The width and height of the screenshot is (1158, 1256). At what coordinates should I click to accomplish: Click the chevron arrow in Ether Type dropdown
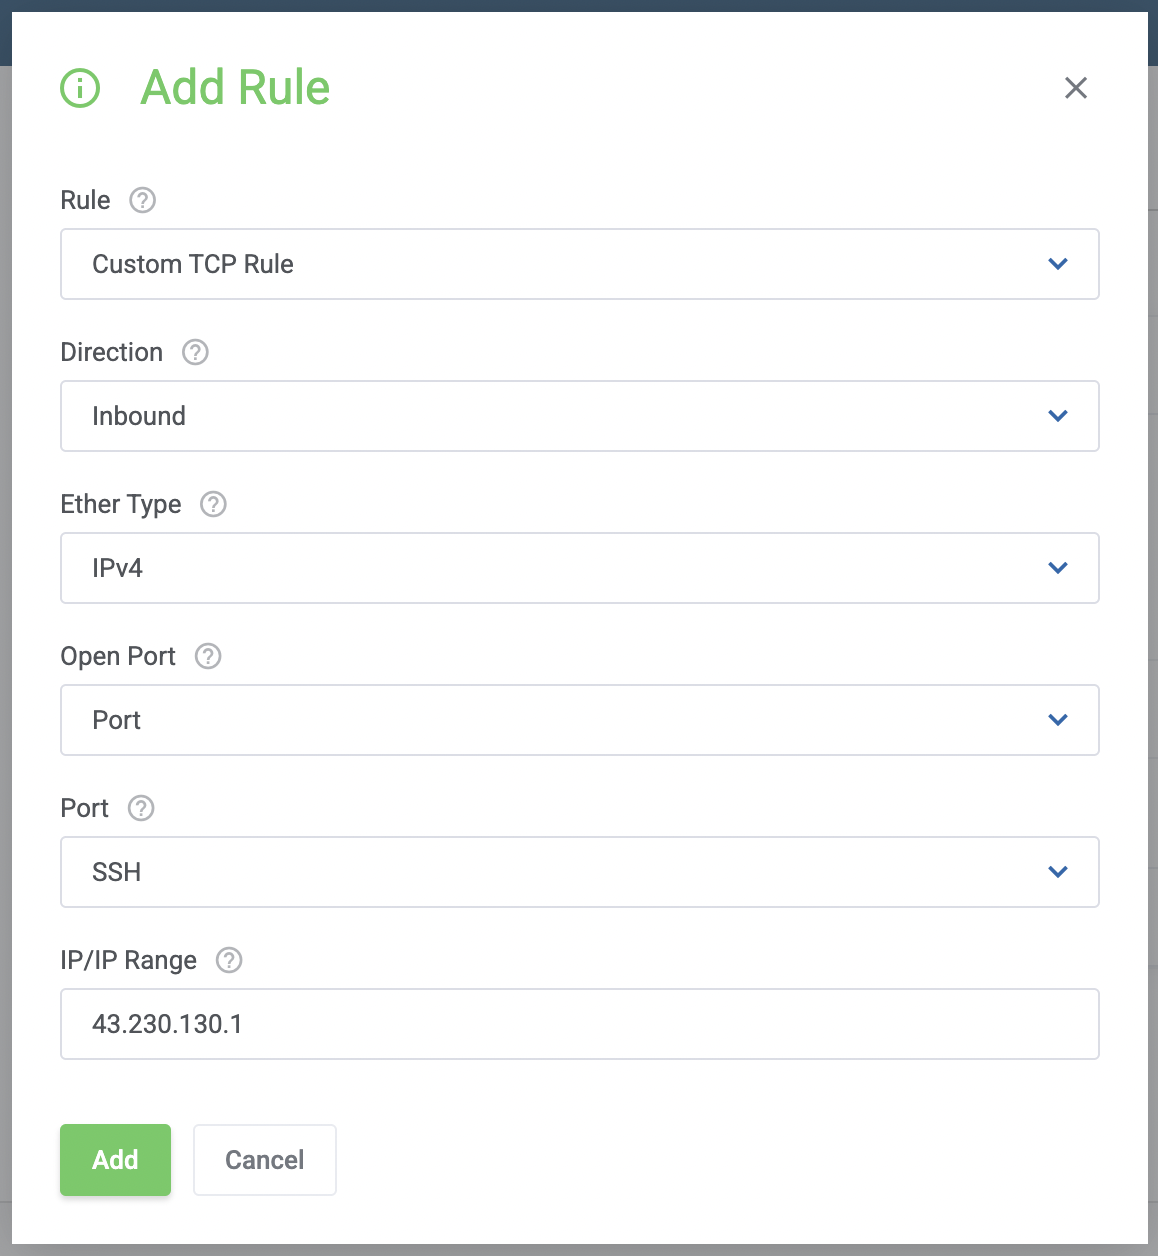coord(1058,568)
